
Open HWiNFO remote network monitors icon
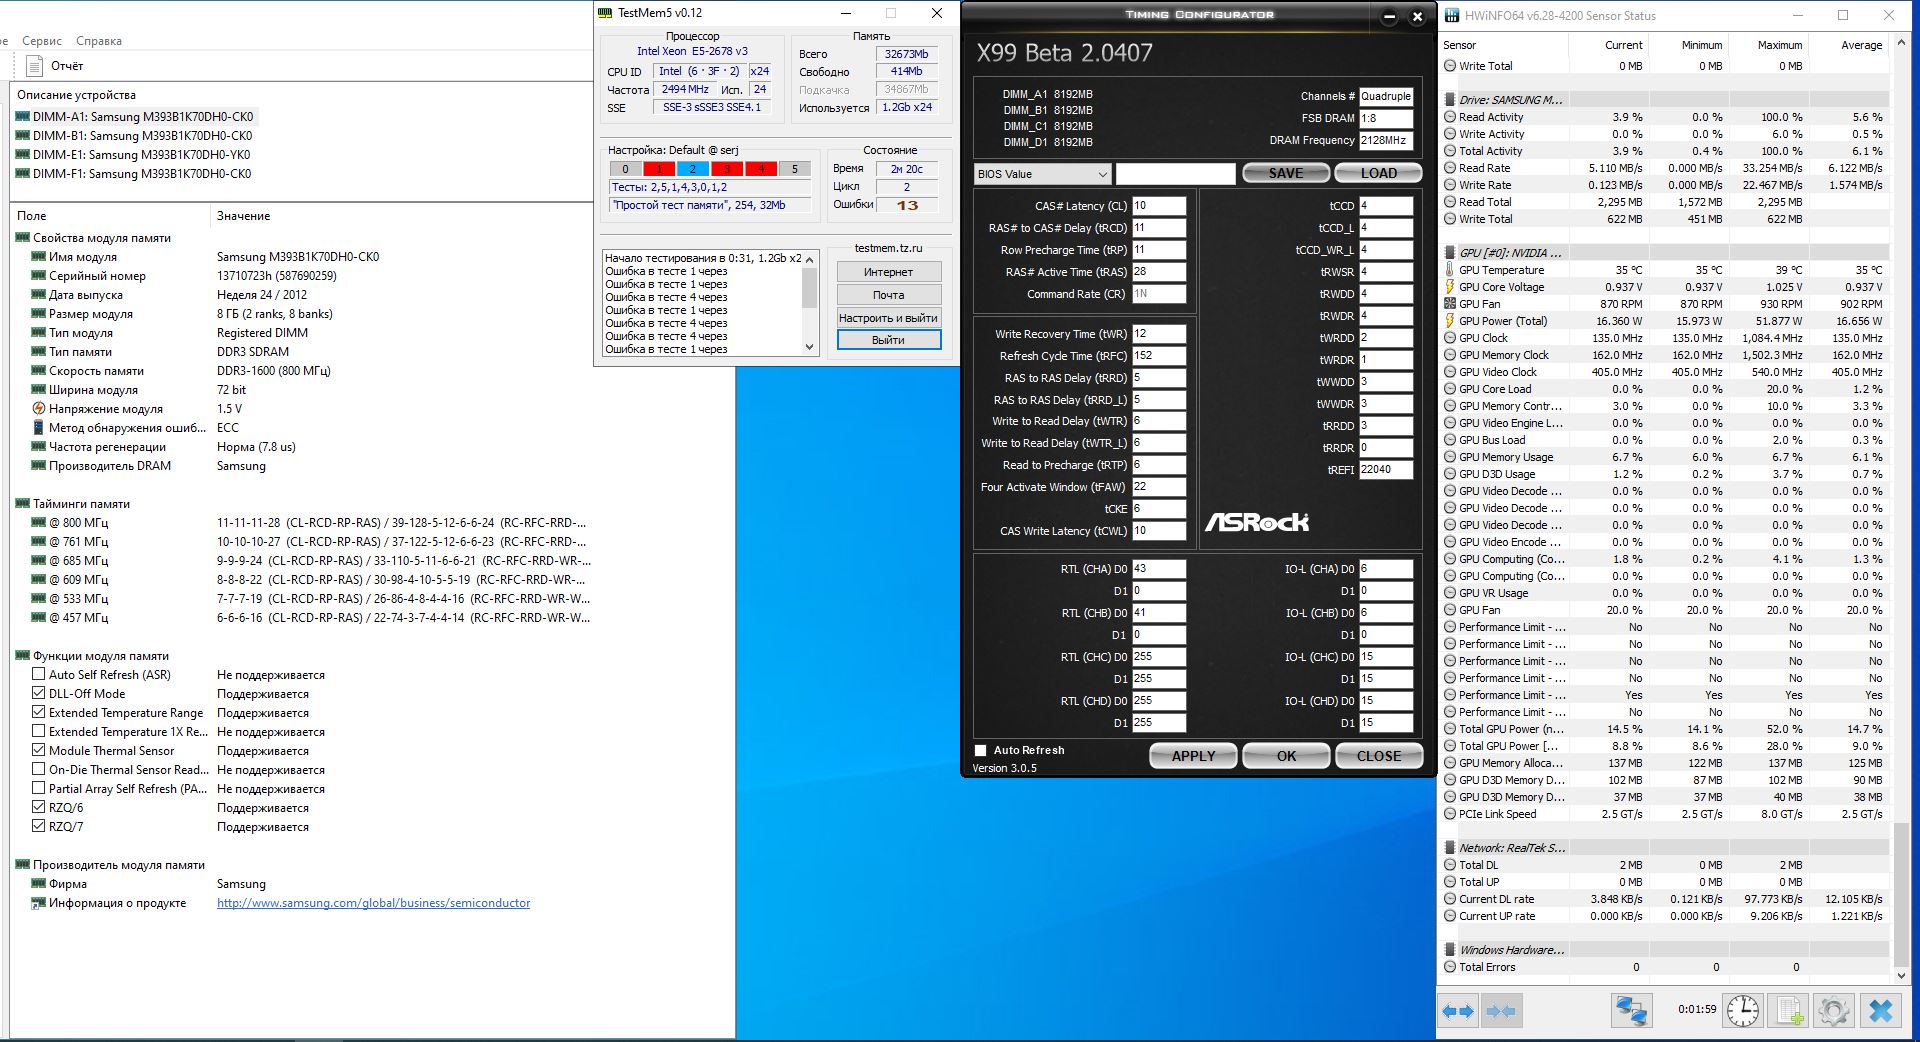[x=1631, y=1011]
